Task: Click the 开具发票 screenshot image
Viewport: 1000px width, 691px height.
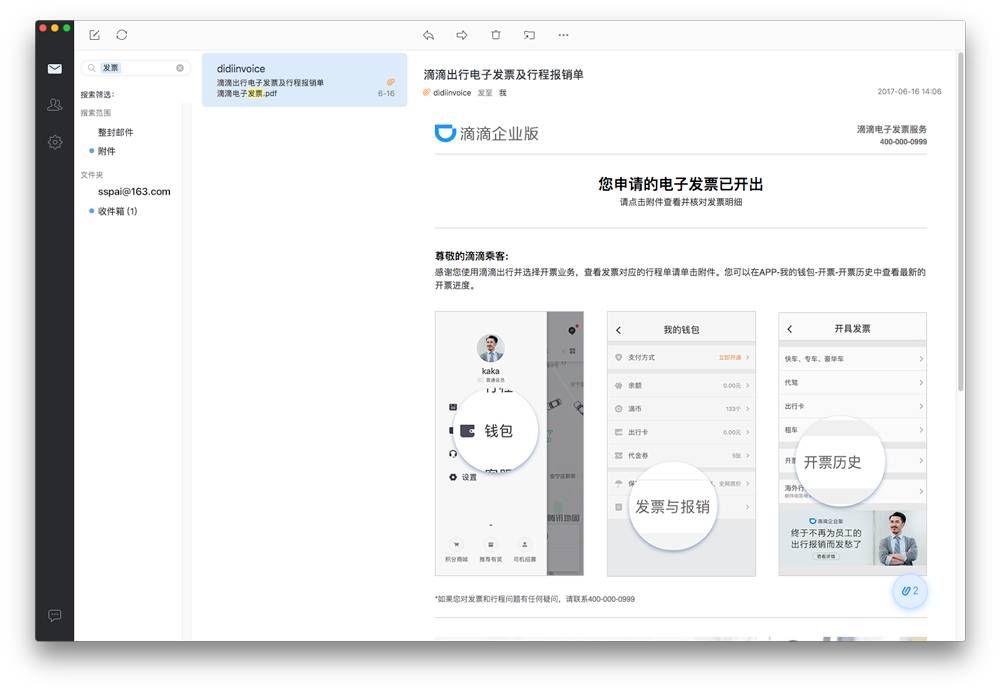Action: (x=853, y=444)
